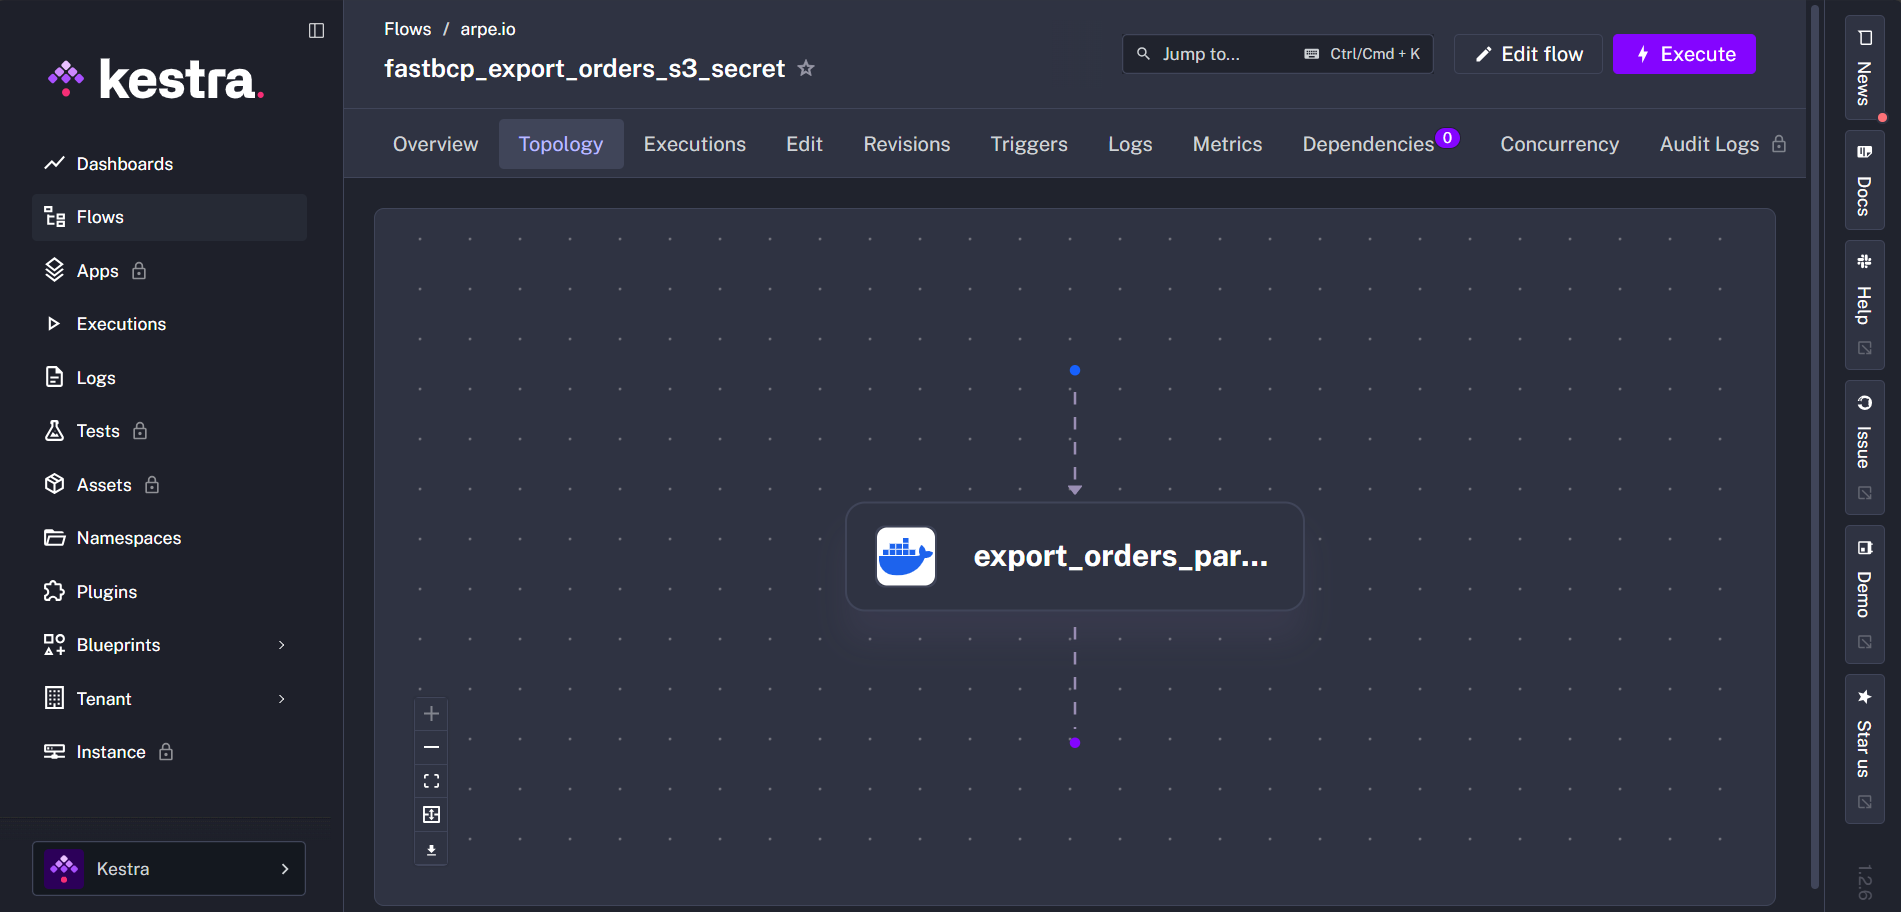Fit the topology graph to screen
This screenshot has width=1901, height=912.
(x=431, y=780)
